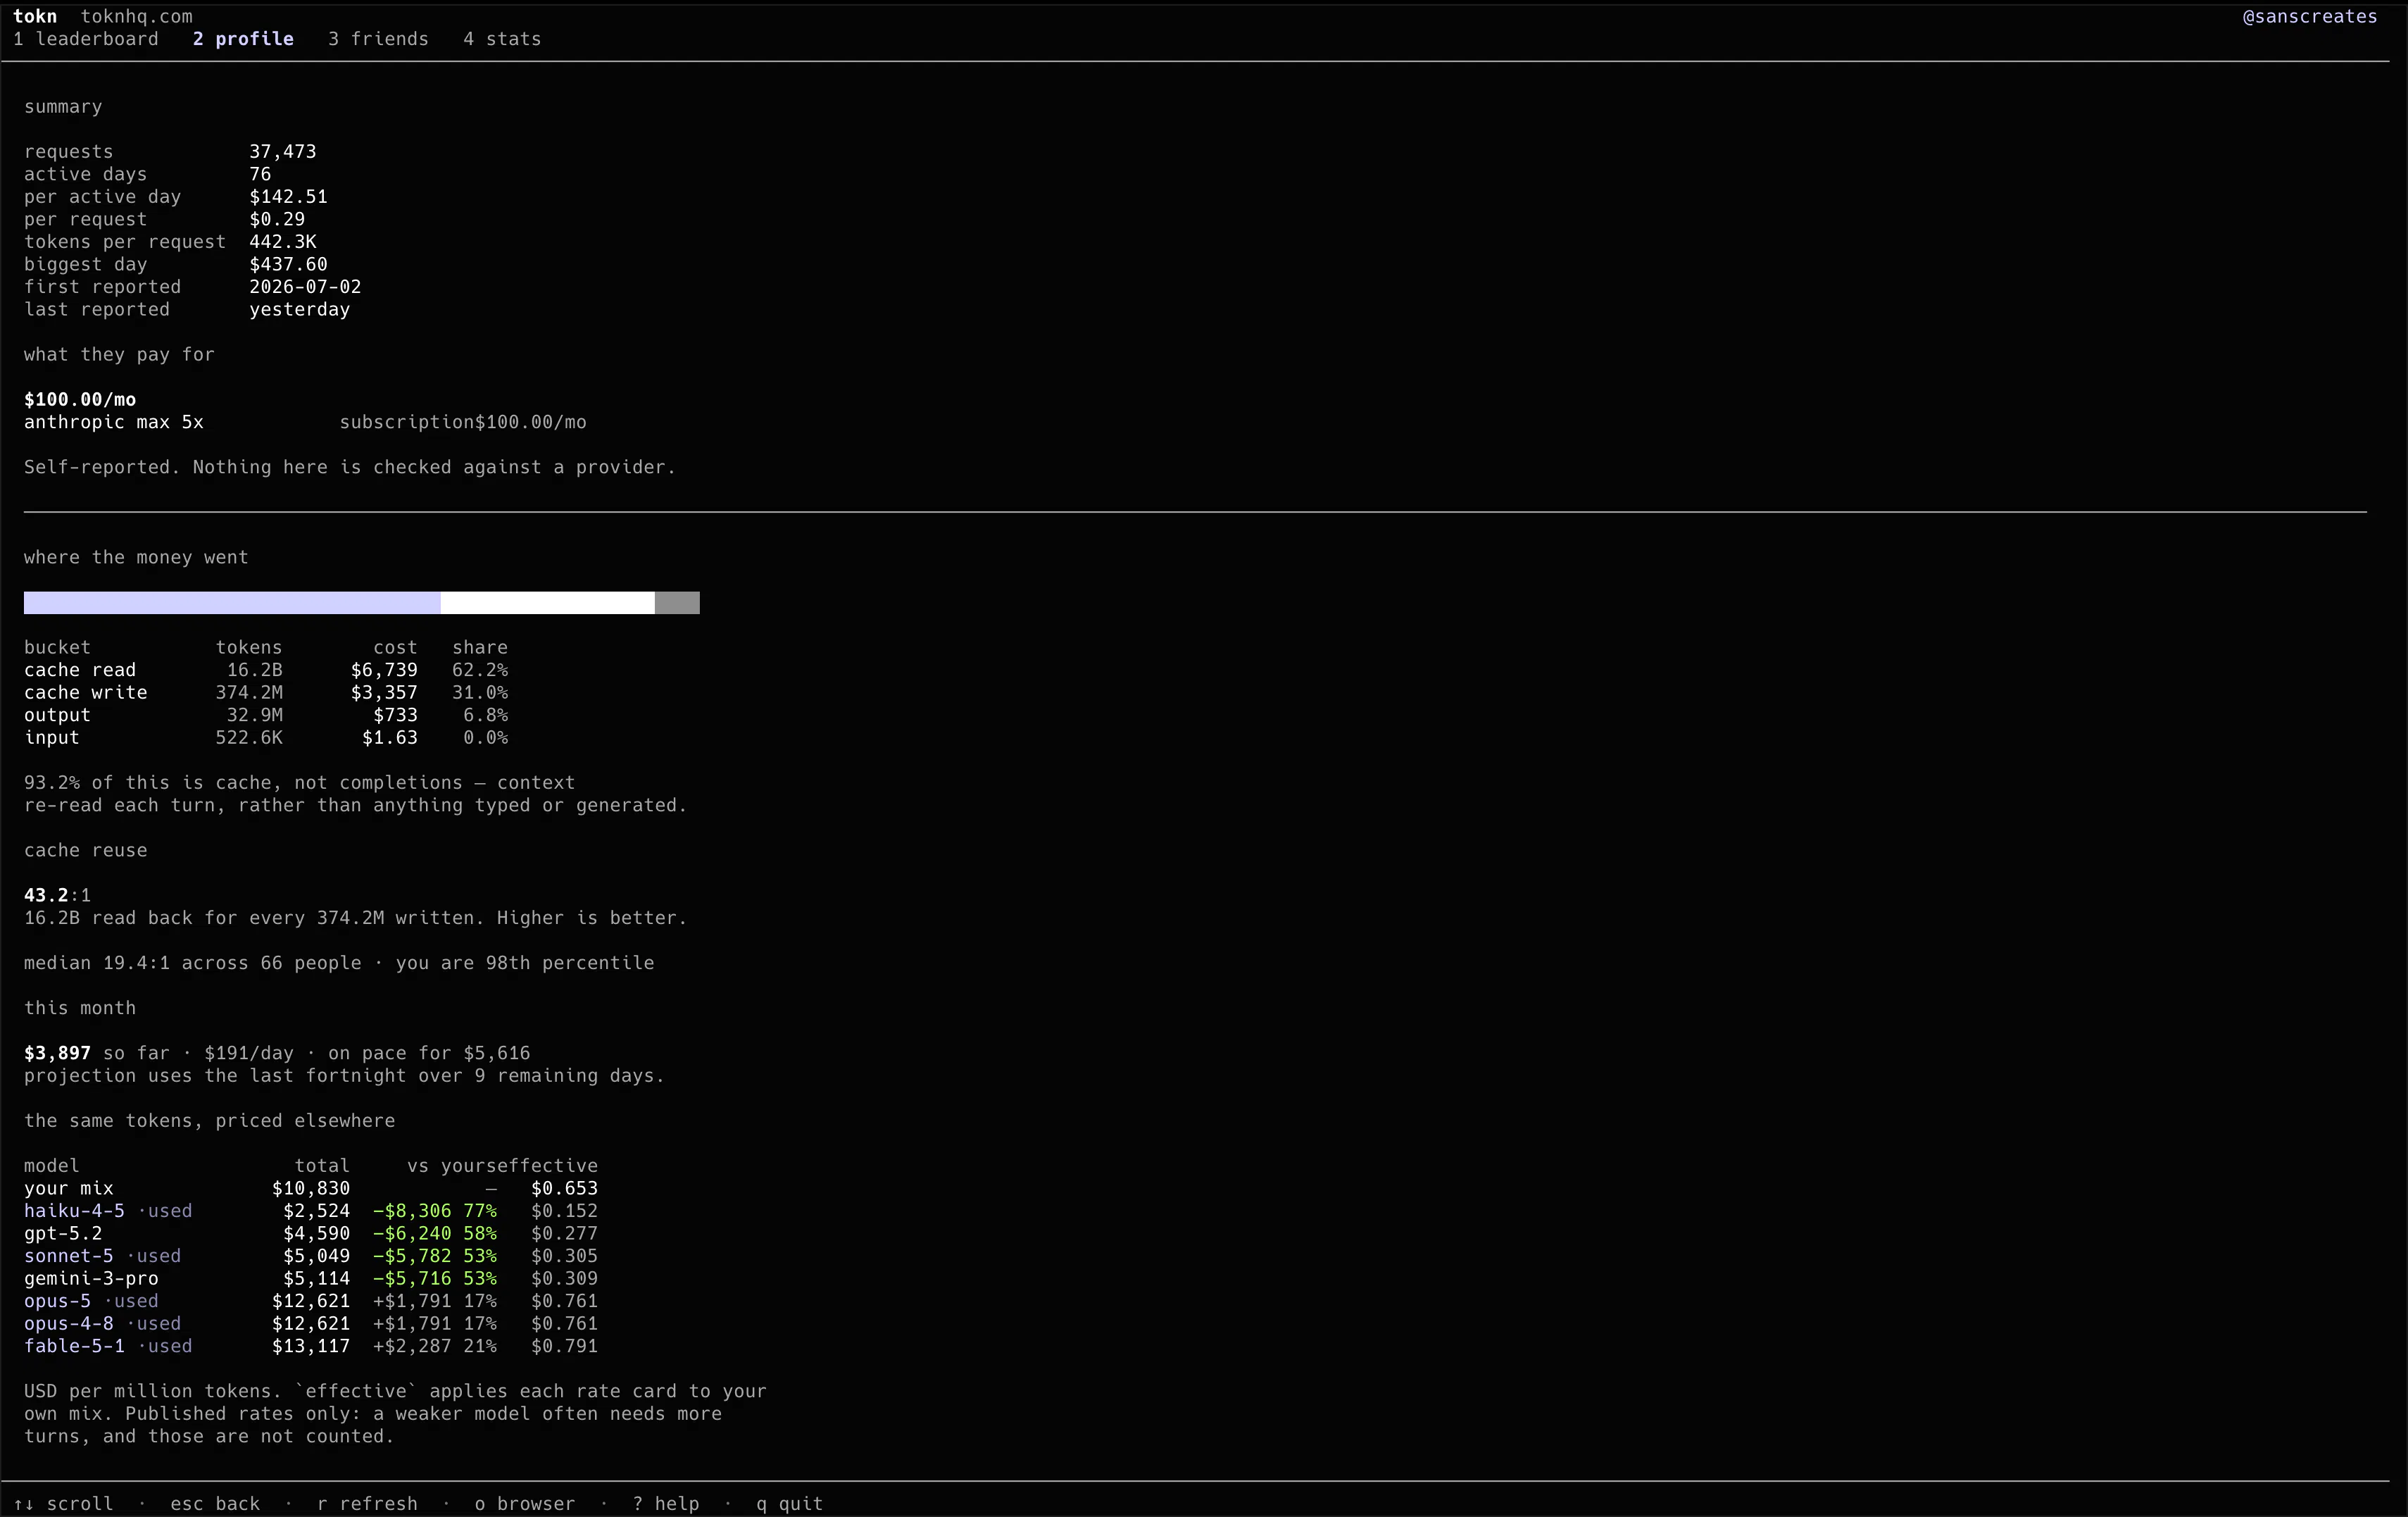
Task: Click the per active day value $142.51
Action: [x=288, y=196]
